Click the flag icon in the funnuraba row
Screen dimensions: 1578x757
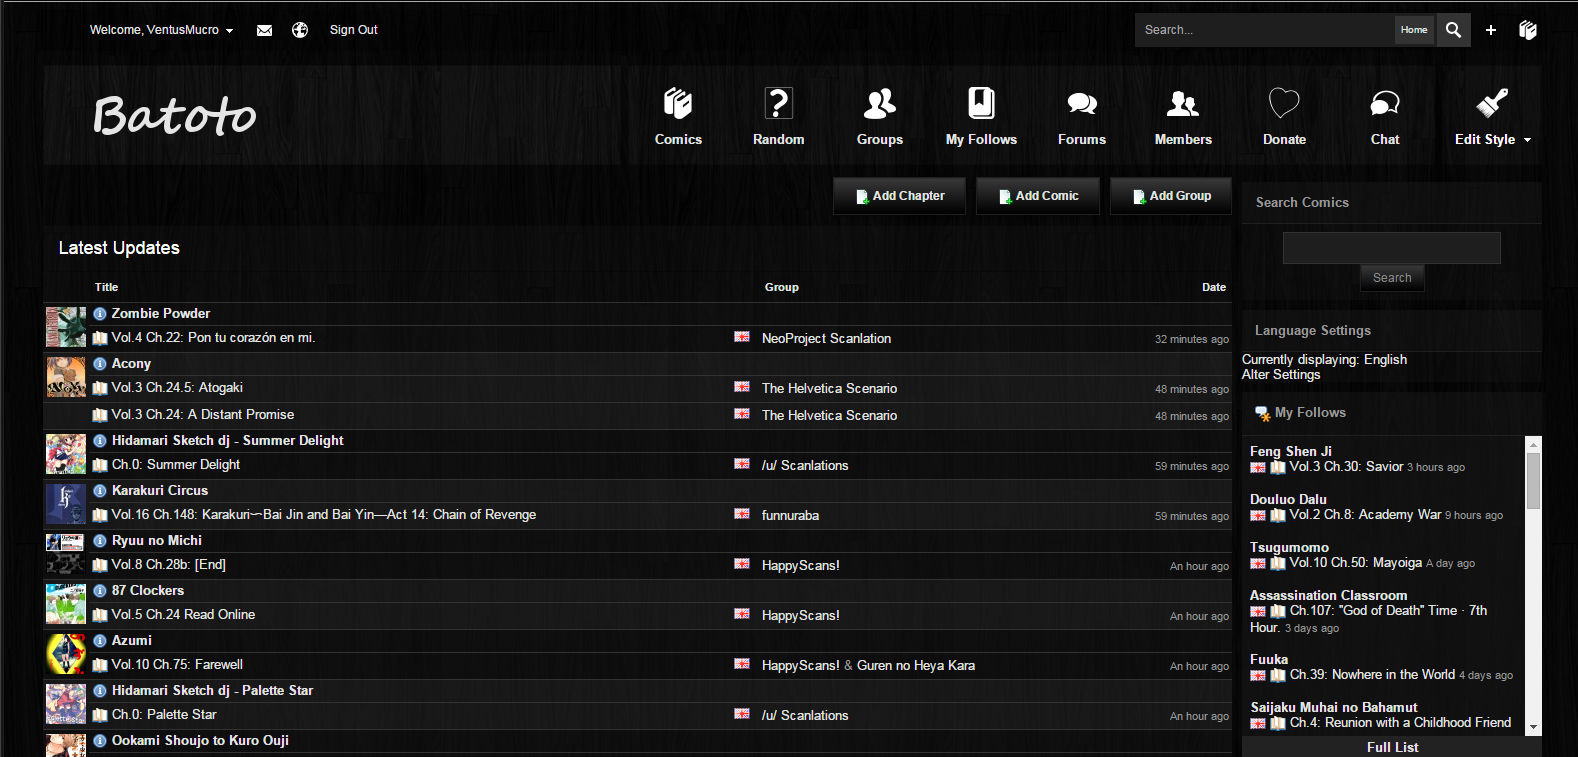(x=742, y=514)
